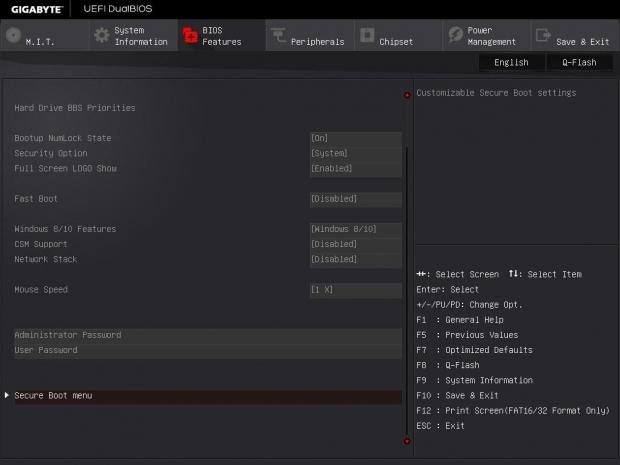The height and width of the screenshot is (465, 620).
Task: Click the Bootup NumLock State label
Action: tap(63, 138)
